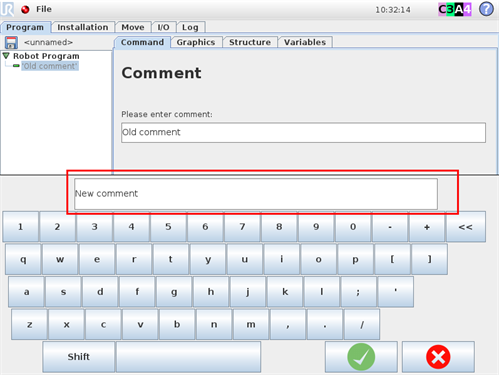
Task: Click the Universal Robots logo icon
Action: pos(7,9)
